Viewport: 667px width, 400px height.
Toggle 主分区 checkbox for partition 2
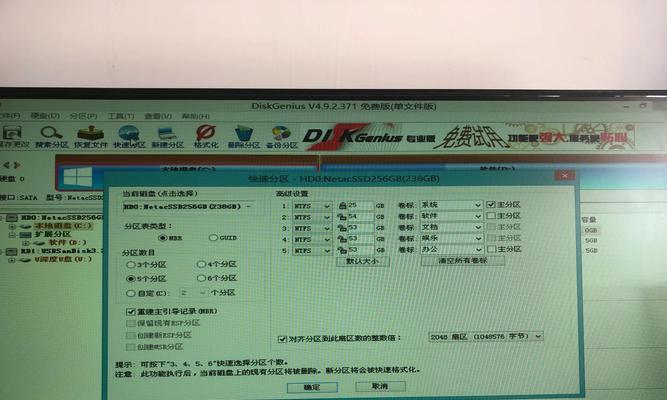(491, 216)
